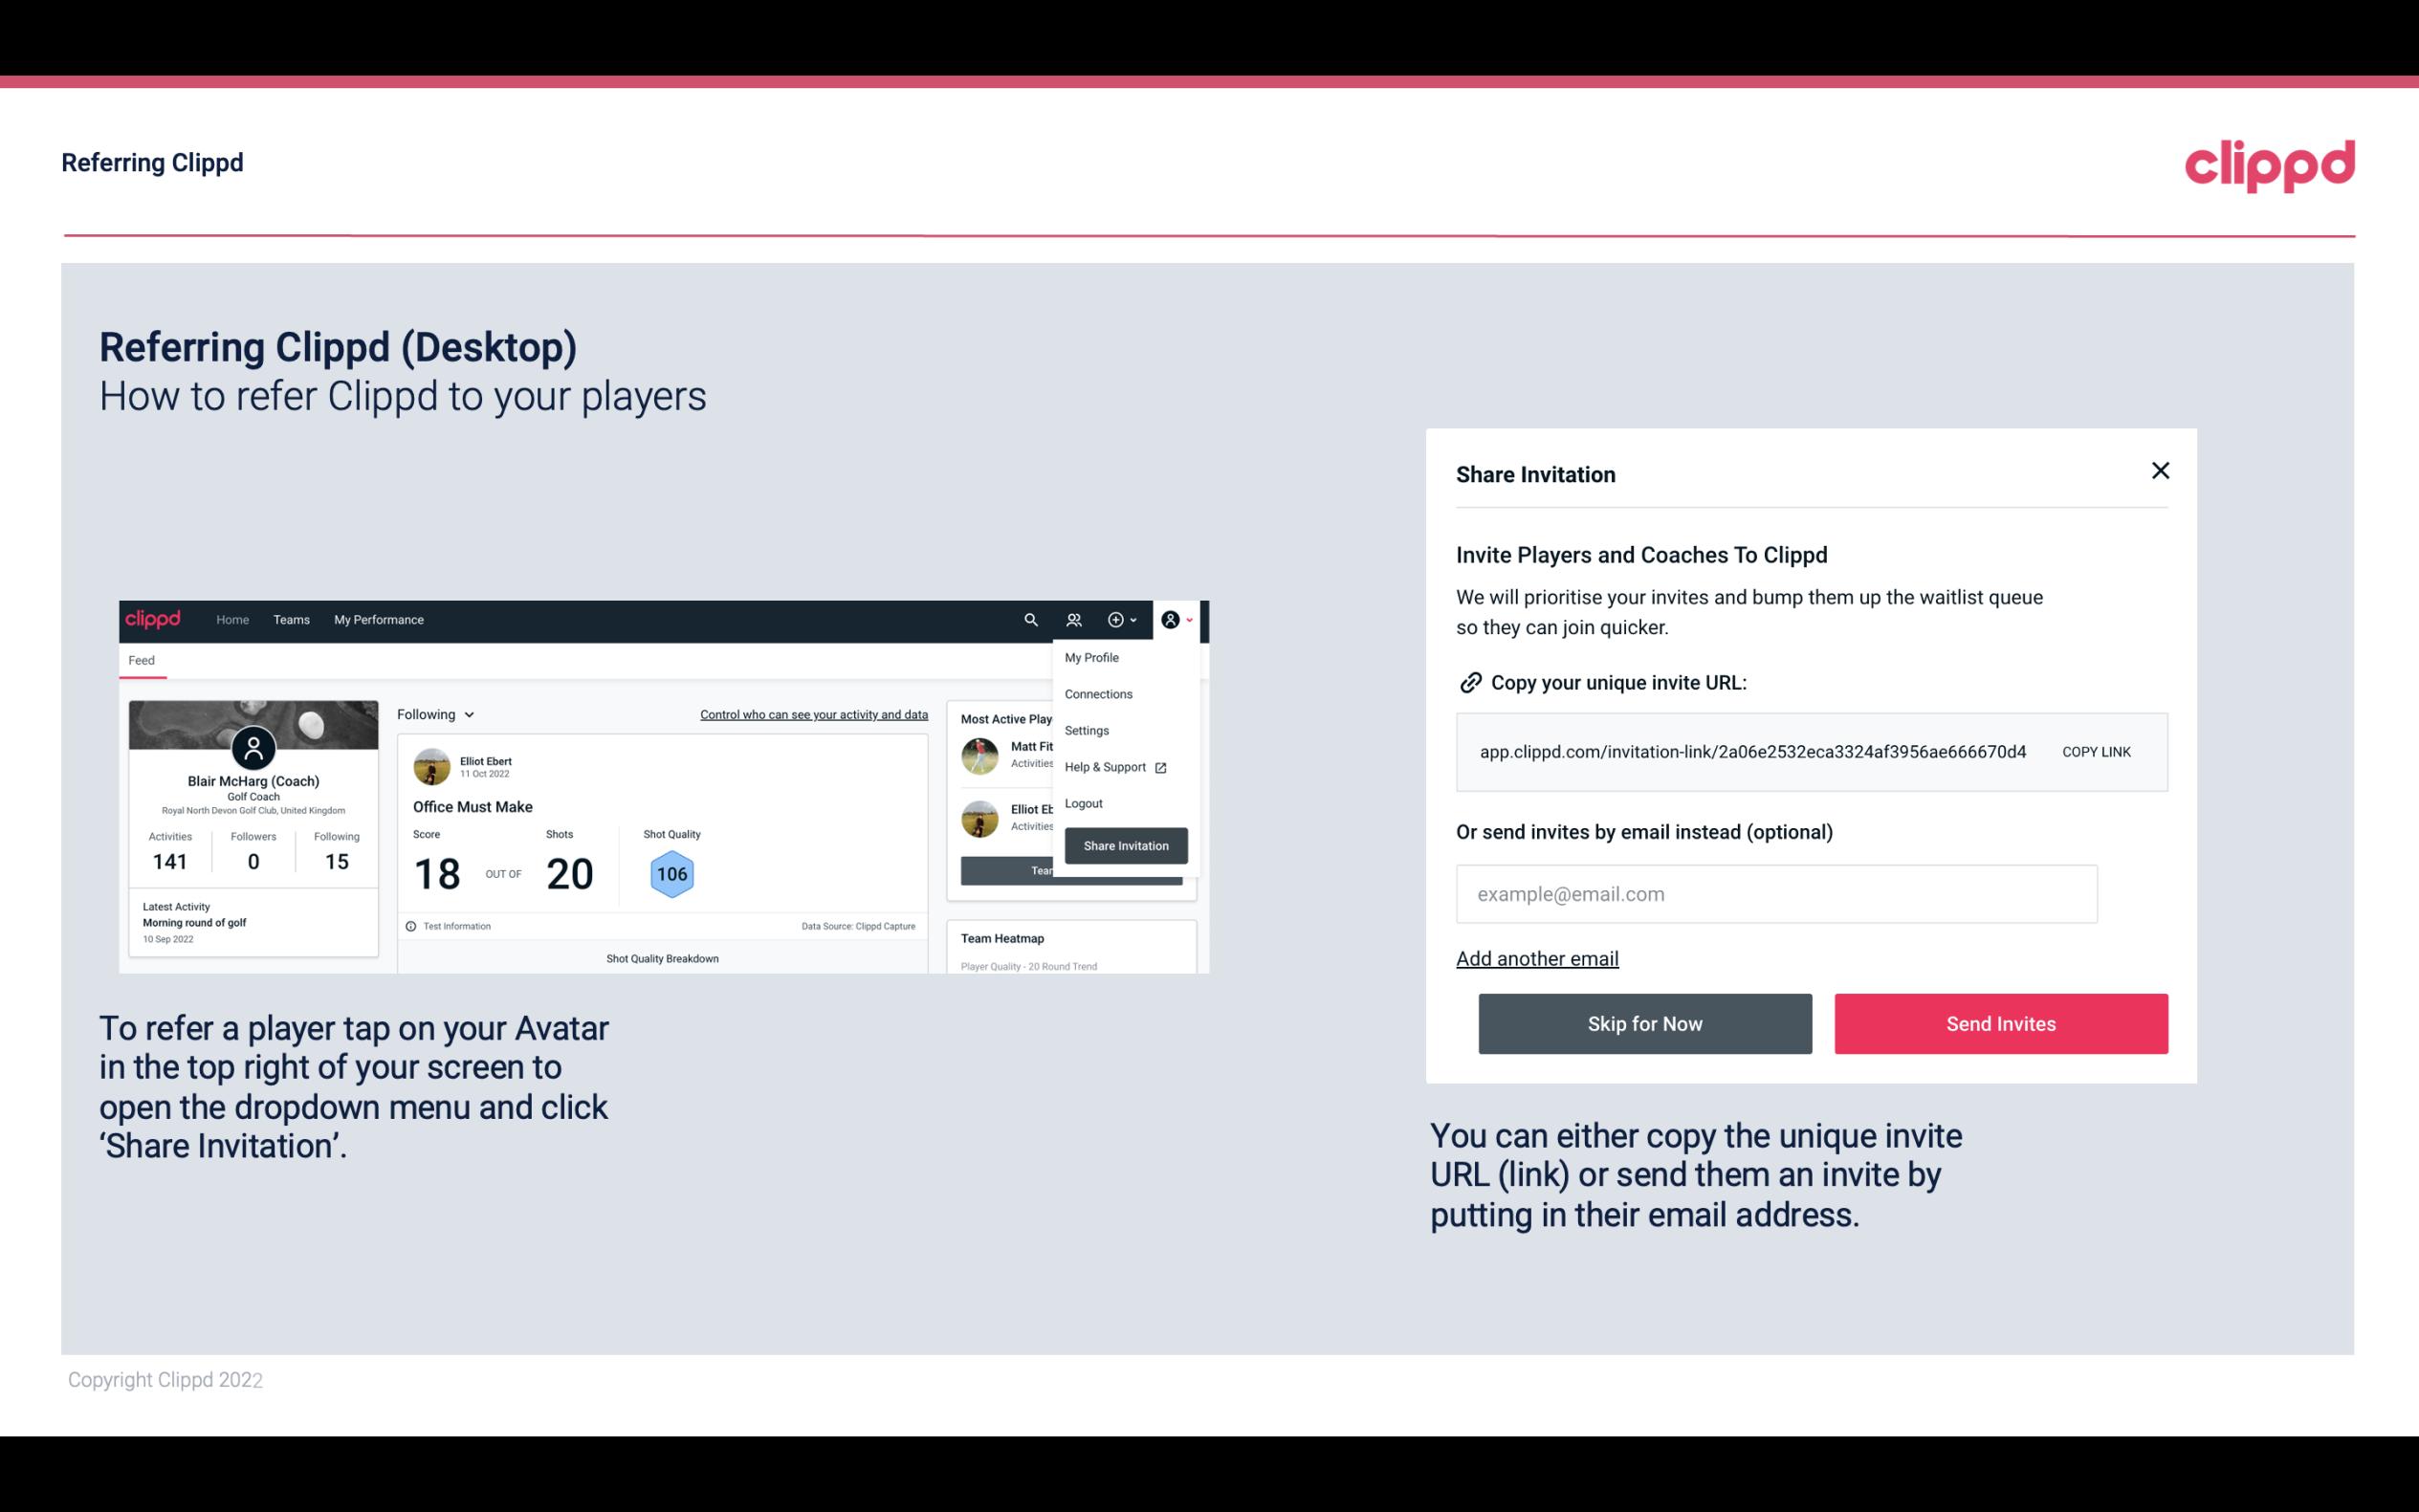Select 'My Profile' from dropdown menu
Image resolution: width=2419 pixels, height=1512 pixels.
1092,657
